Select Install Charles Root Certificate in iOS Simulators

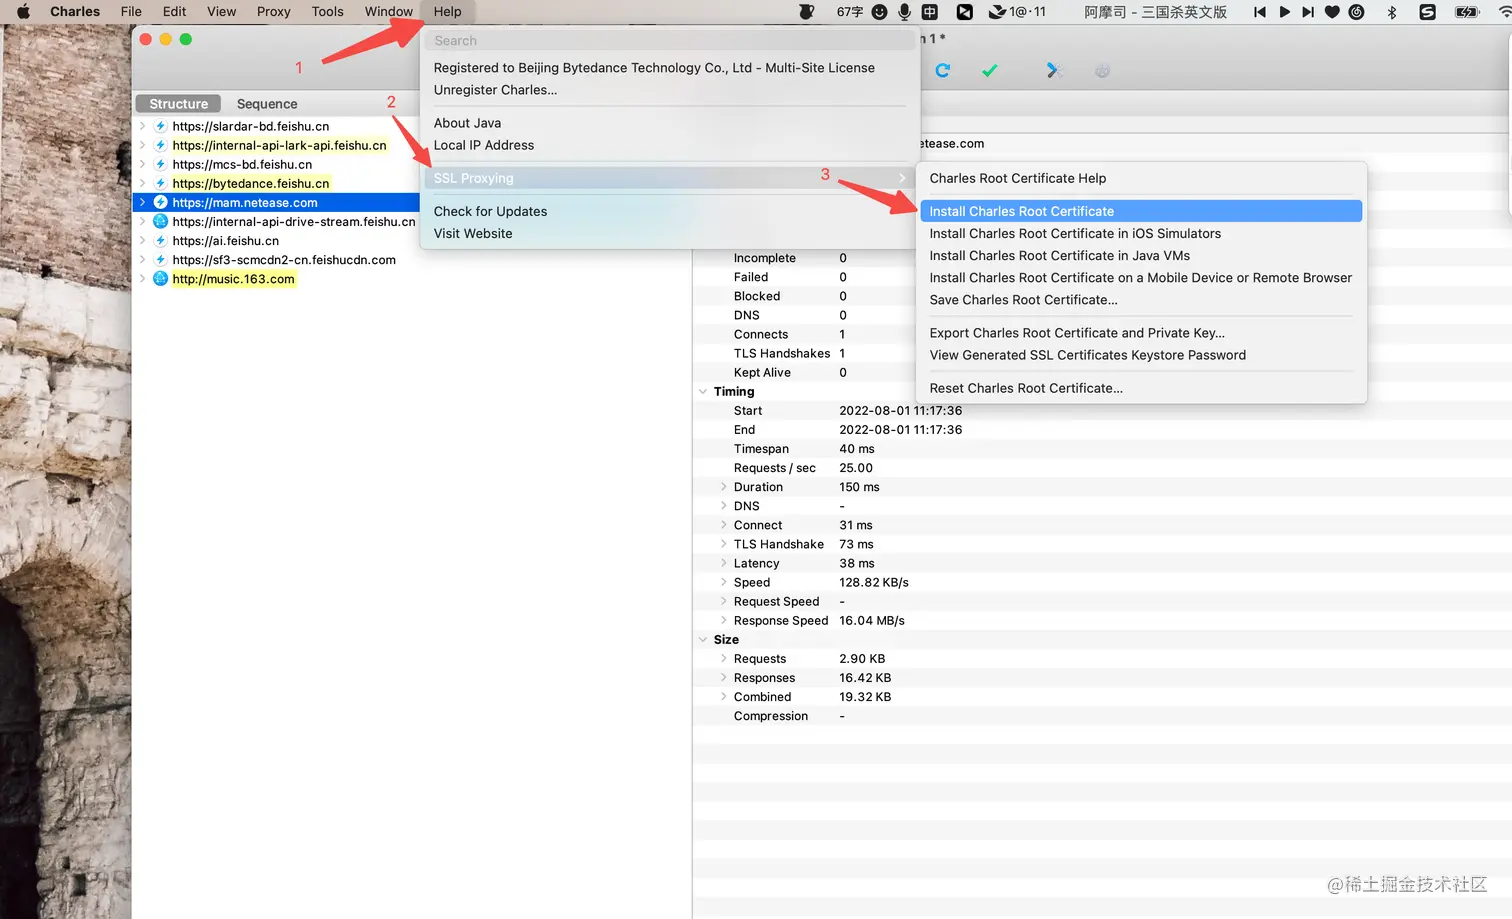tap(1141, 233)
